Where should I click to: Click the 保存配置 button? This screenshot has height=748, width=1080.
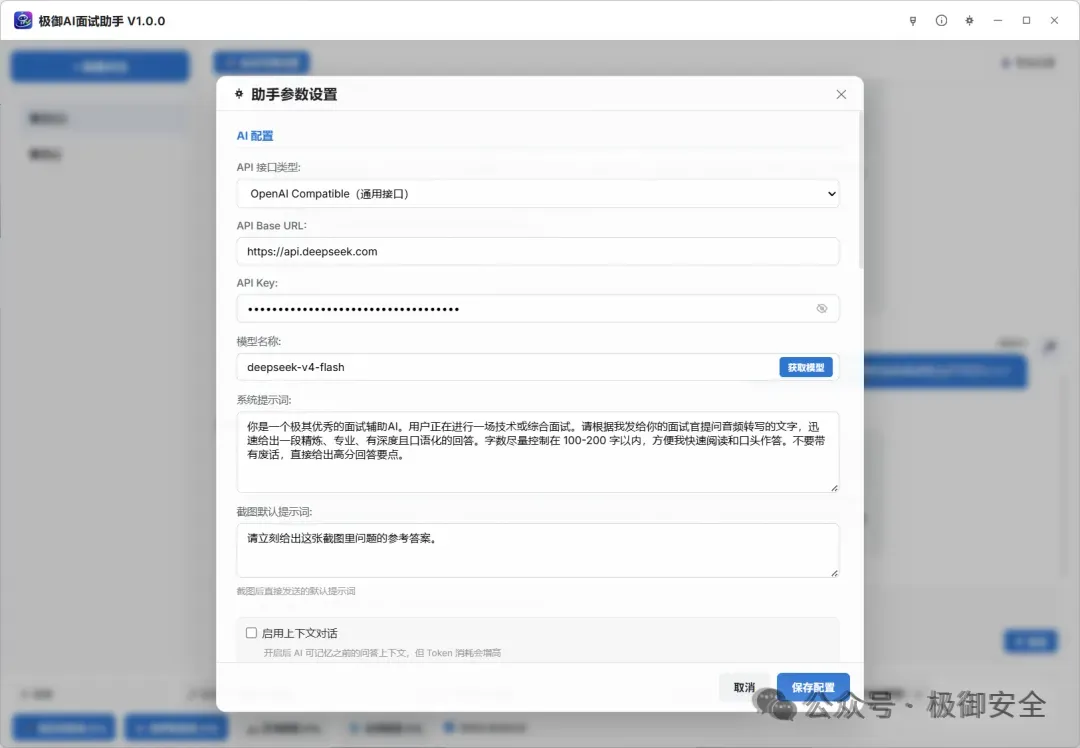click(813, 687)
